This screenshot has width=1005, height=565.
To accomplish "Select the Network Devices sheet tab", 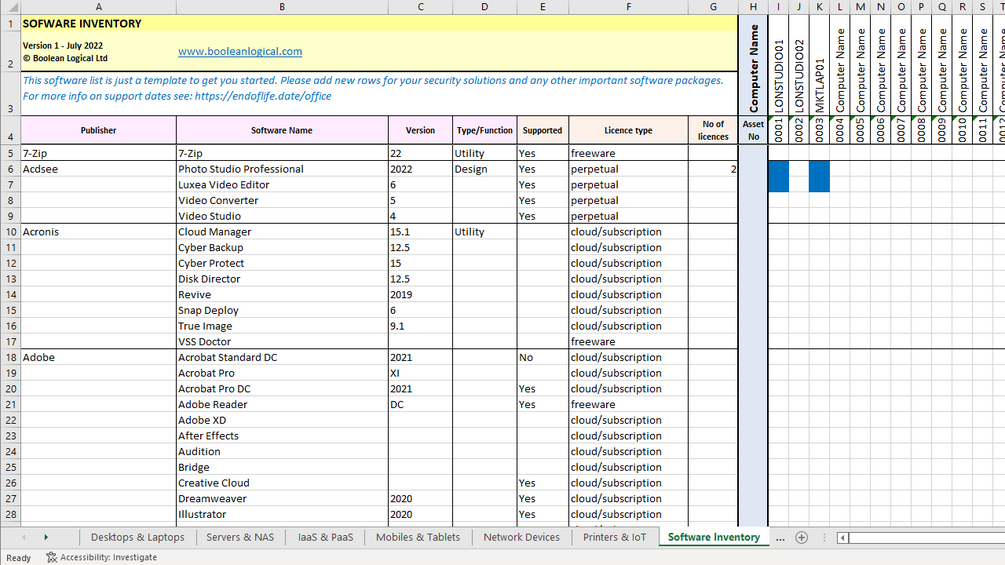I will pos(521,537).
